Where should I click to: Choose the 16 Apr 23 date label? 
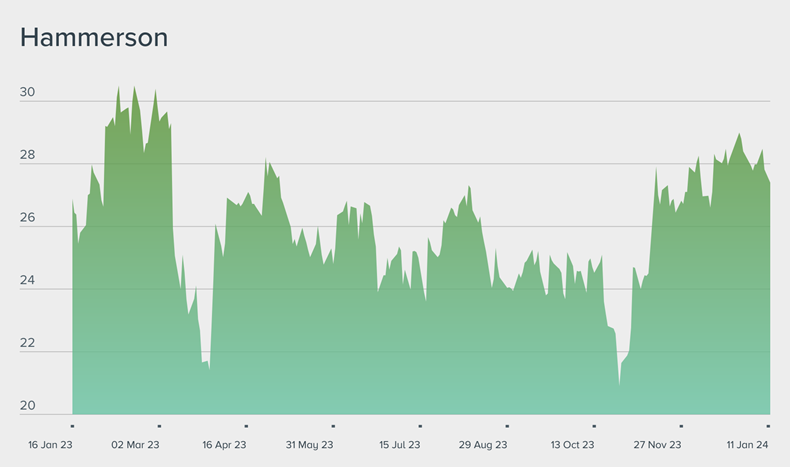pos(224,445)
